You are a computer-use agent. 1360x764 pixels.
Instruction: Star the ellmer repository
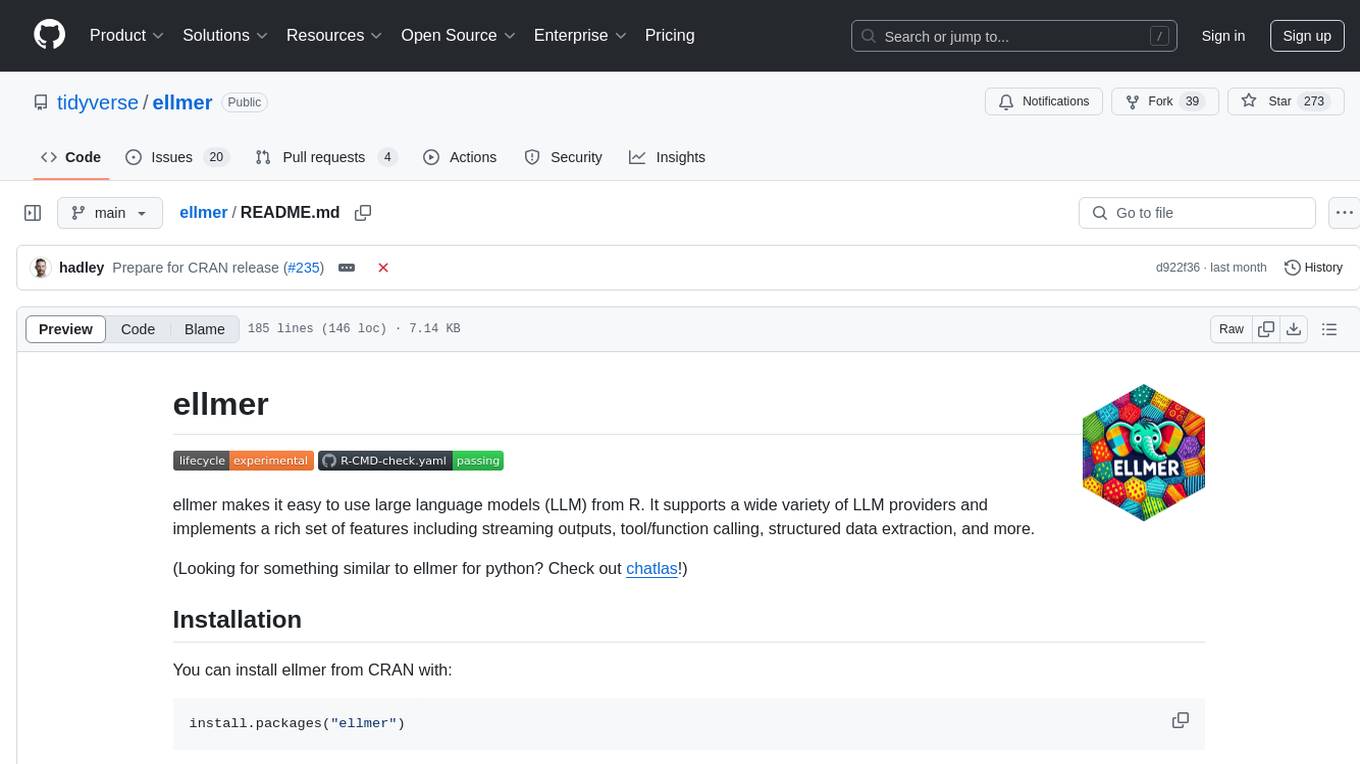pyautogui.click(x=1285, y=102)
